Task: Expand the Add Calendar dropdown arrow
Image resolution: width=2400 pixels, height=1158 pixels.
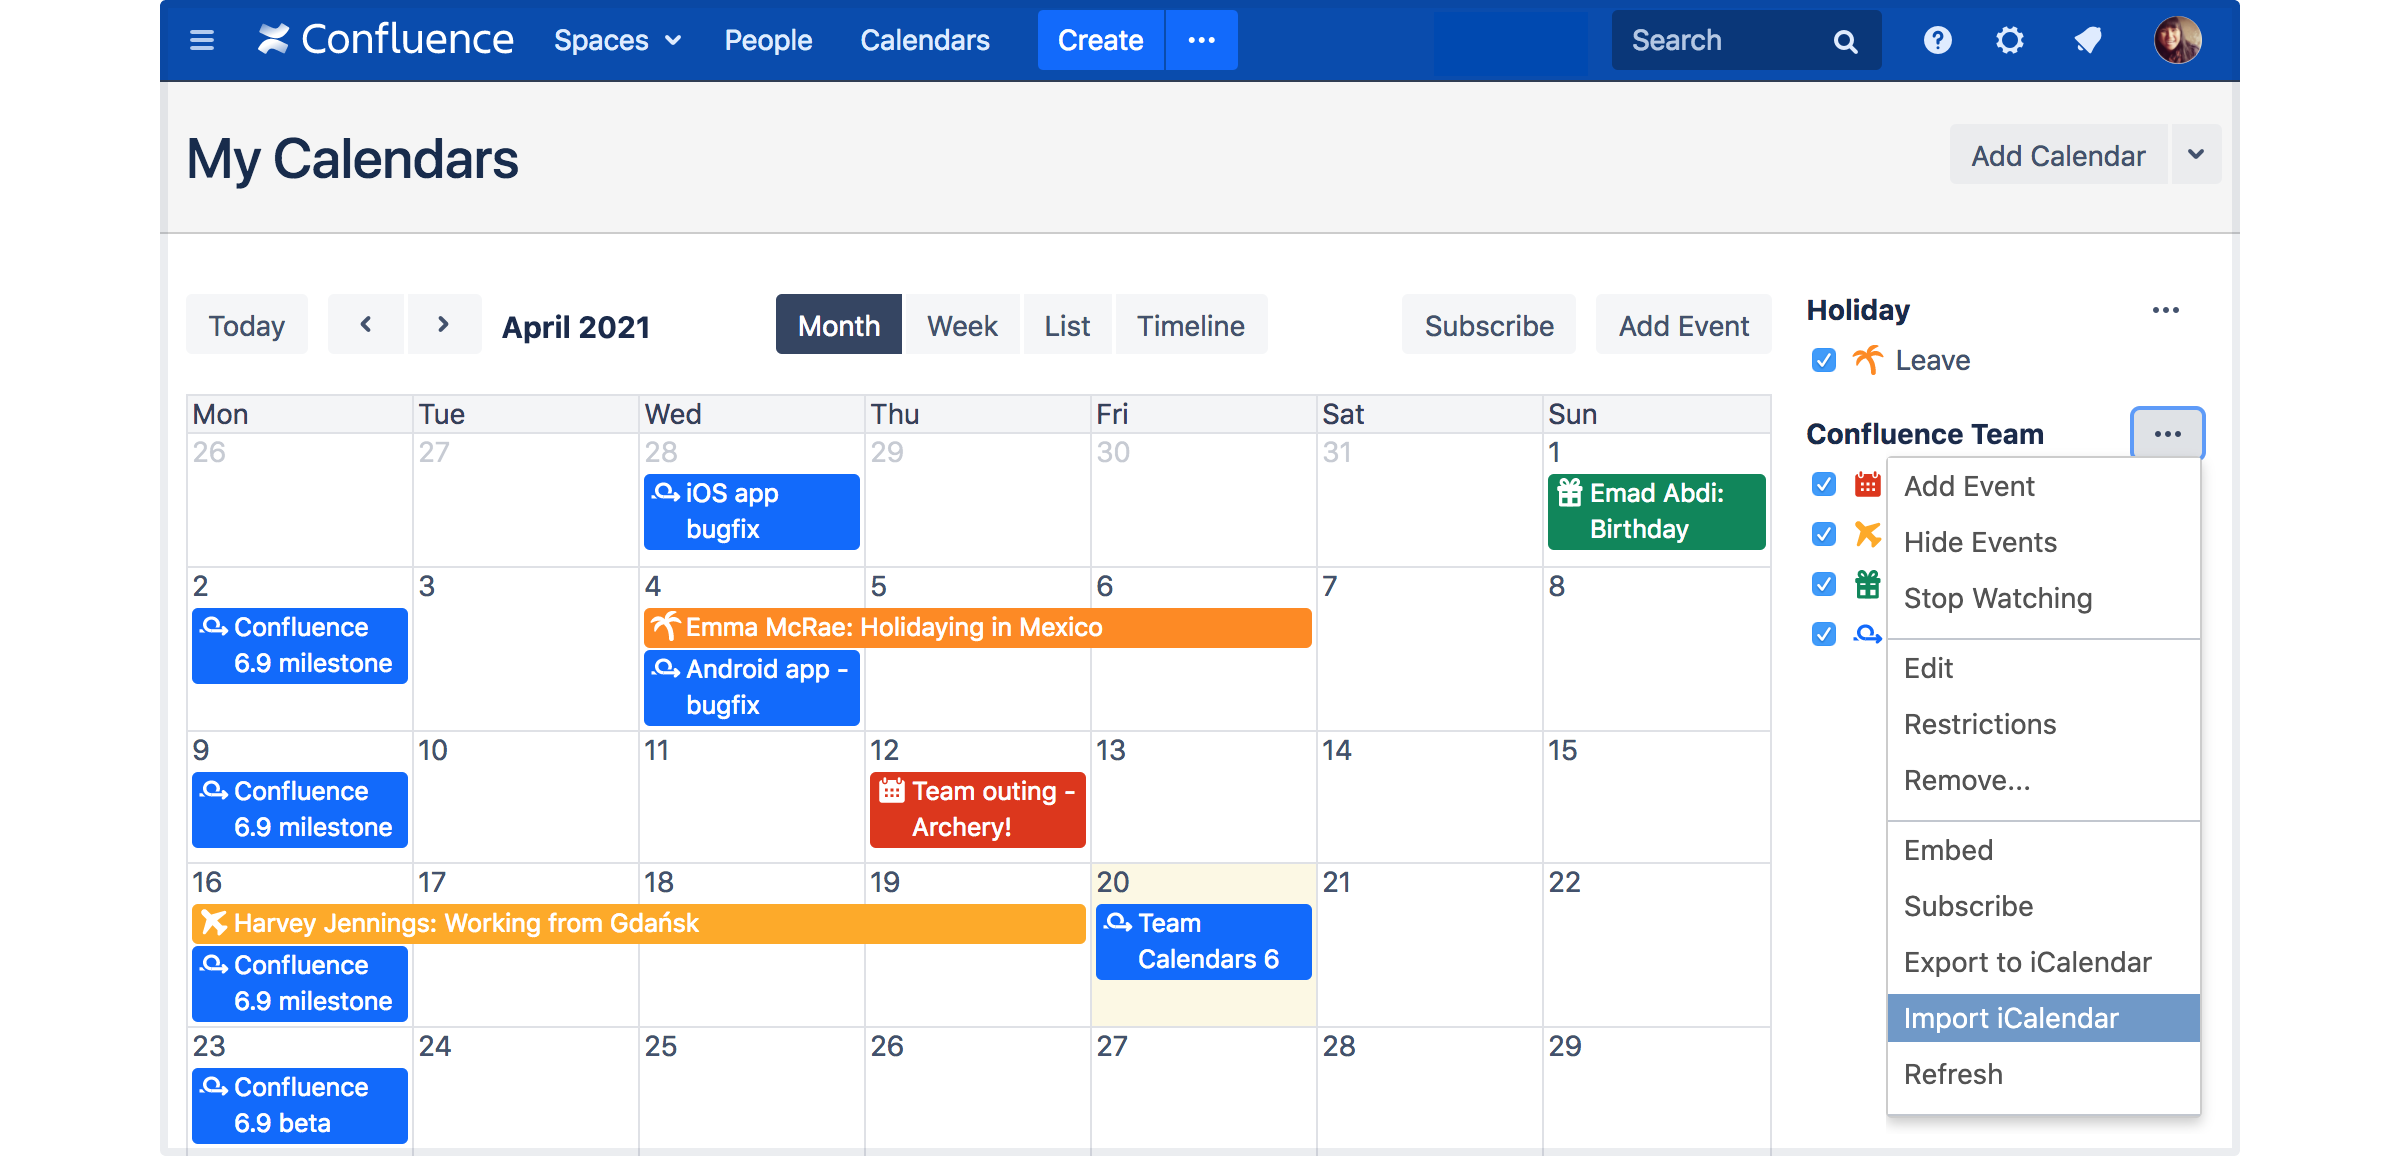Action: click(x=2196, y=154)
